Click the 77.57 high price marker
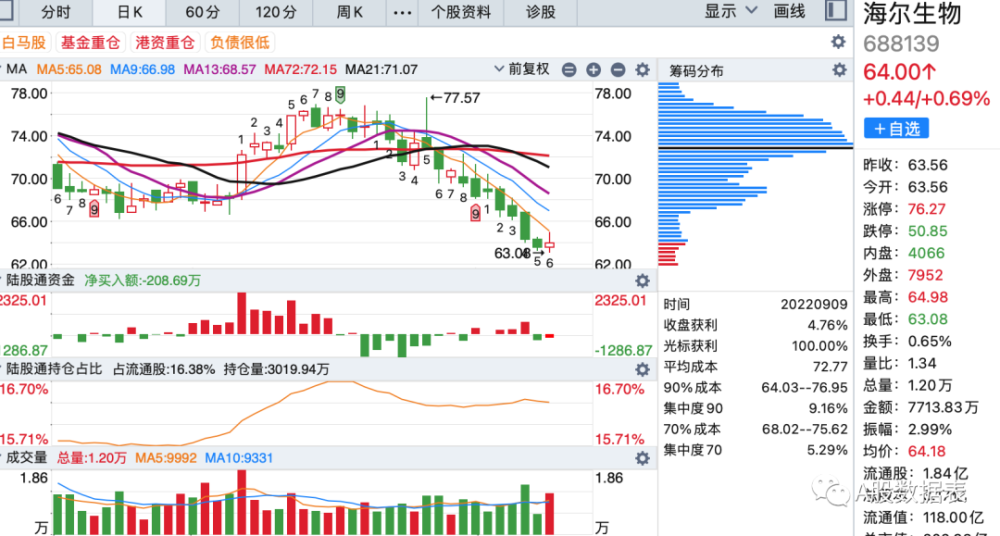The height and width of the screenshot is (536, 1000). [455, 98]
